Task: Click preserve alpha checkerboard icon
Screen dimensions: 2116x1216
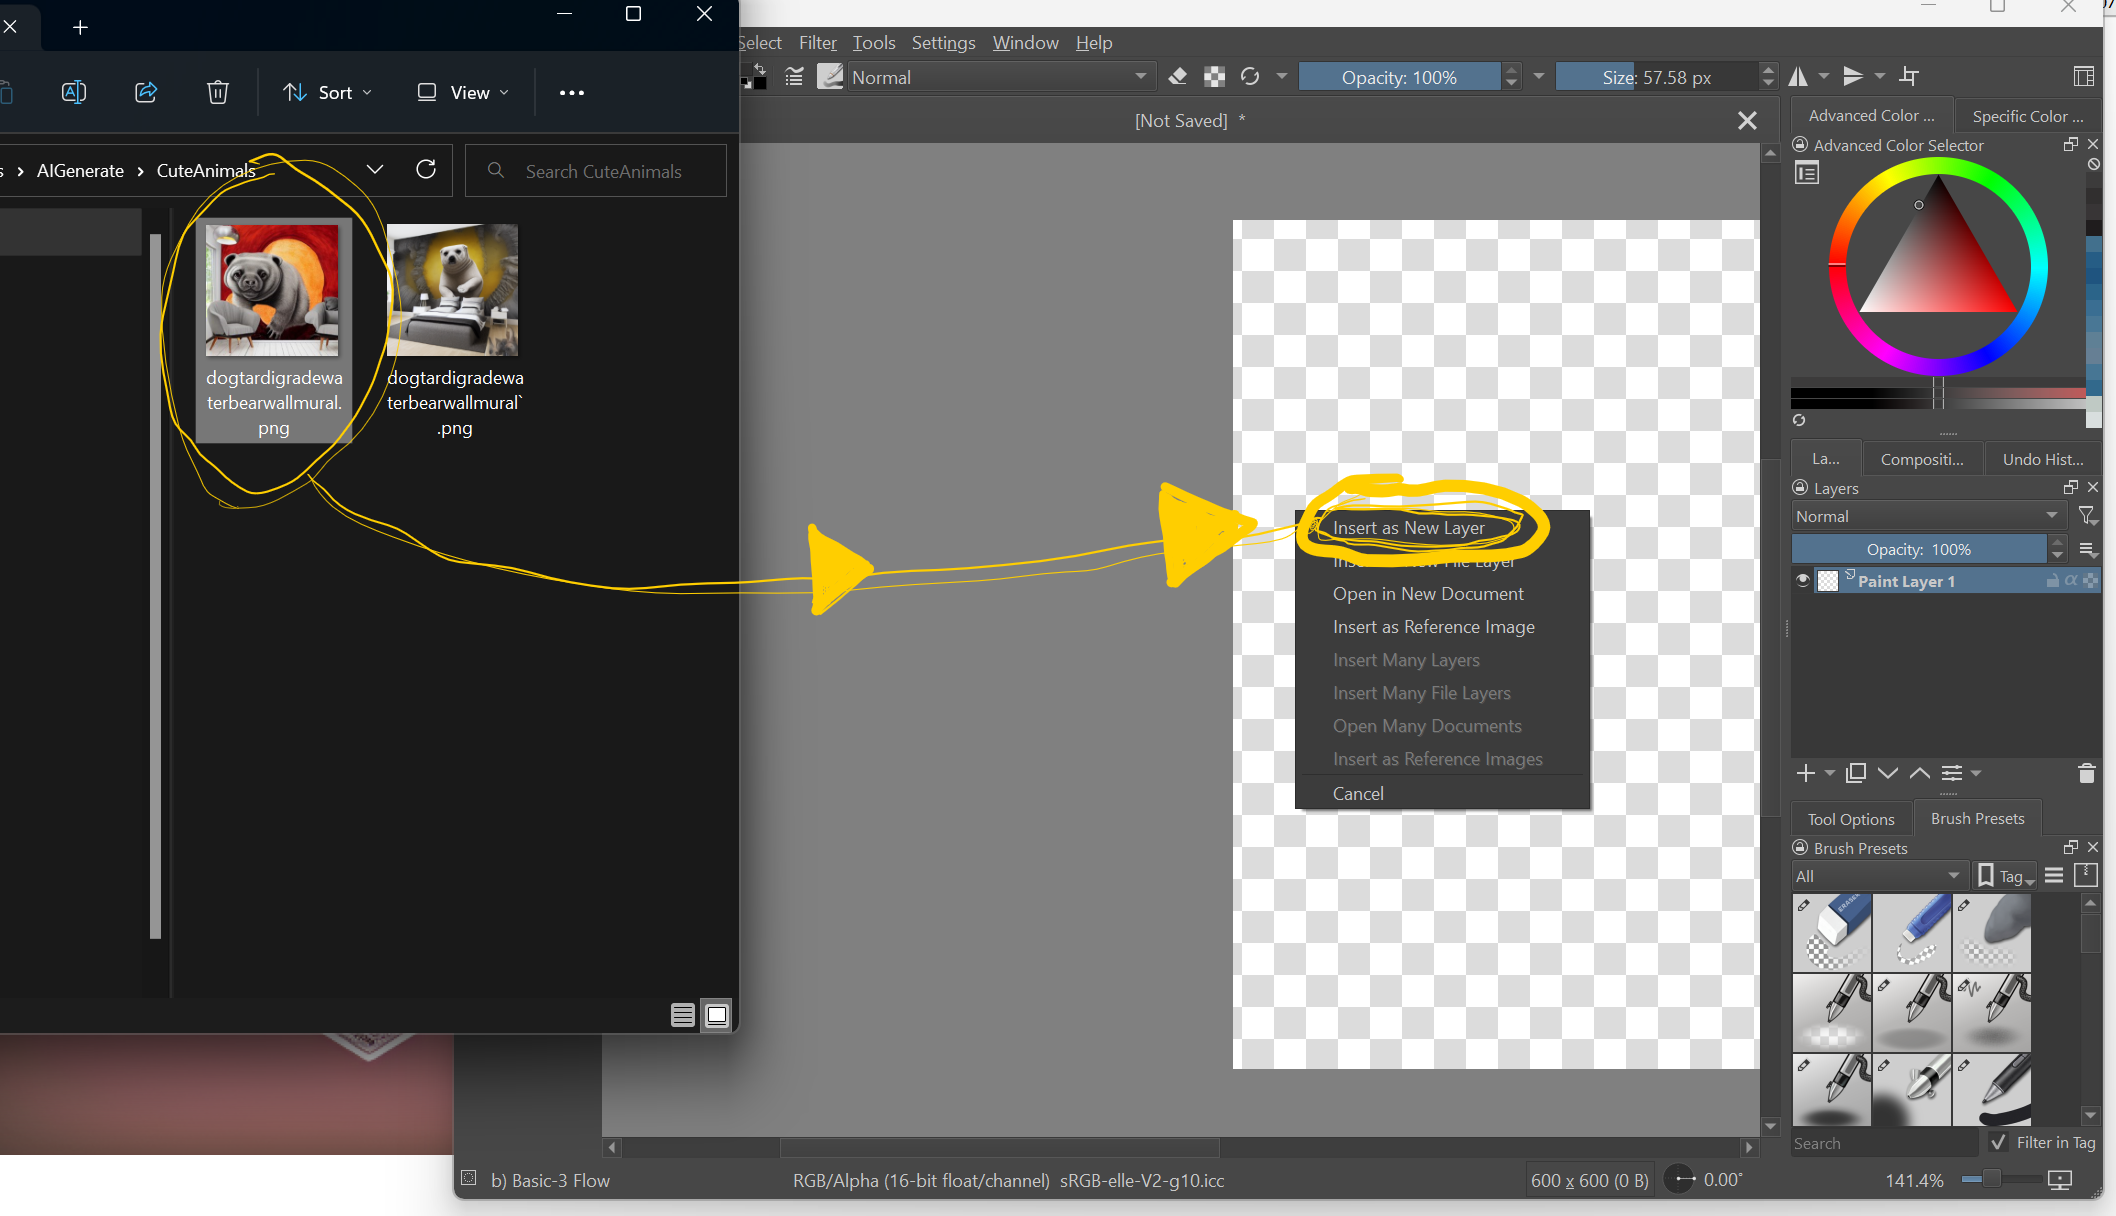Action: click(1214, 77)
